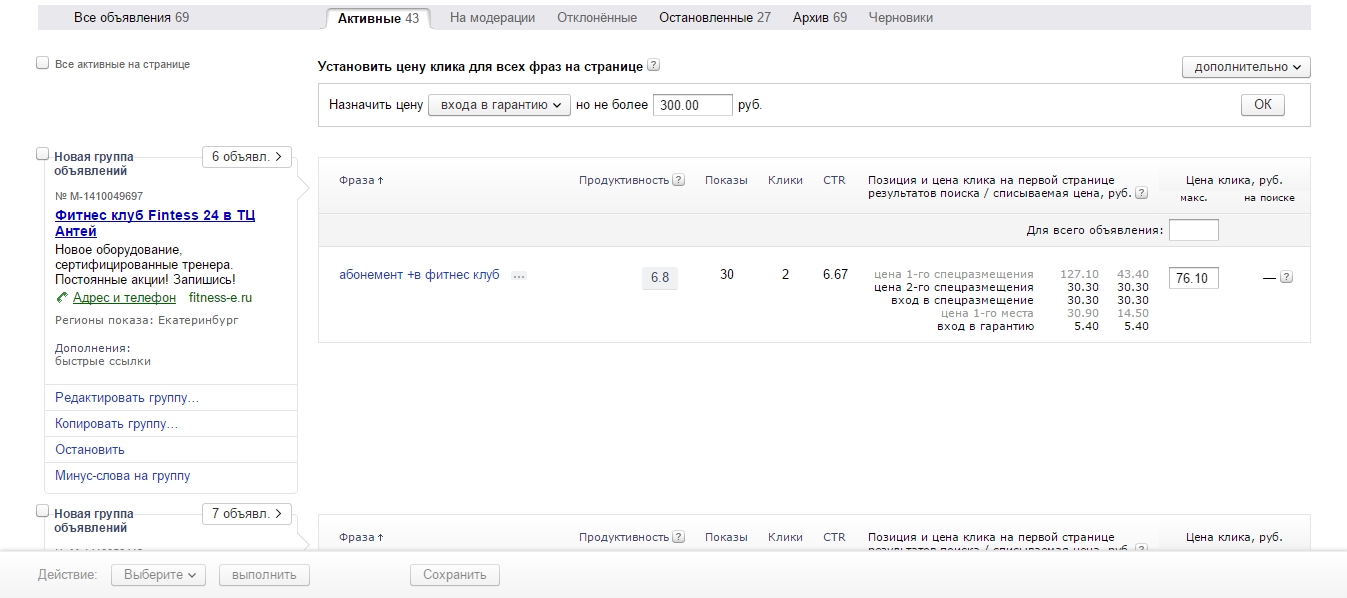Click pencil icon before Адрес и телефон
This screenshot has width=1347, height=598.
click(x=62, y=298)
